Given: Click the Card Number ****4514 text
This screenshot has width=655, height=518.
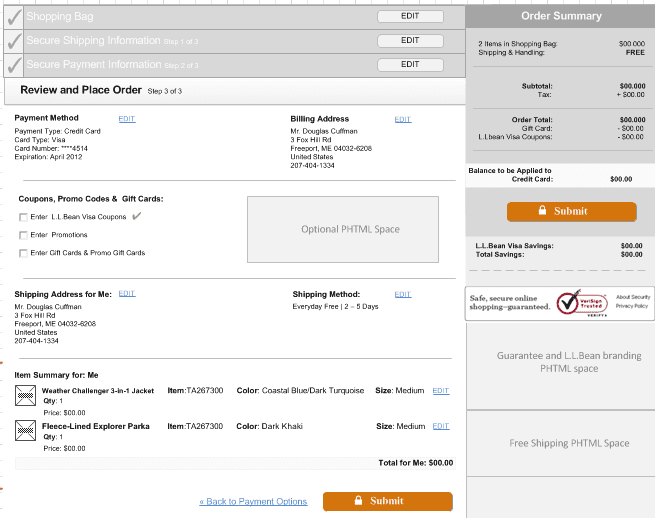Looking at the screenshot, I should [51, 148].
